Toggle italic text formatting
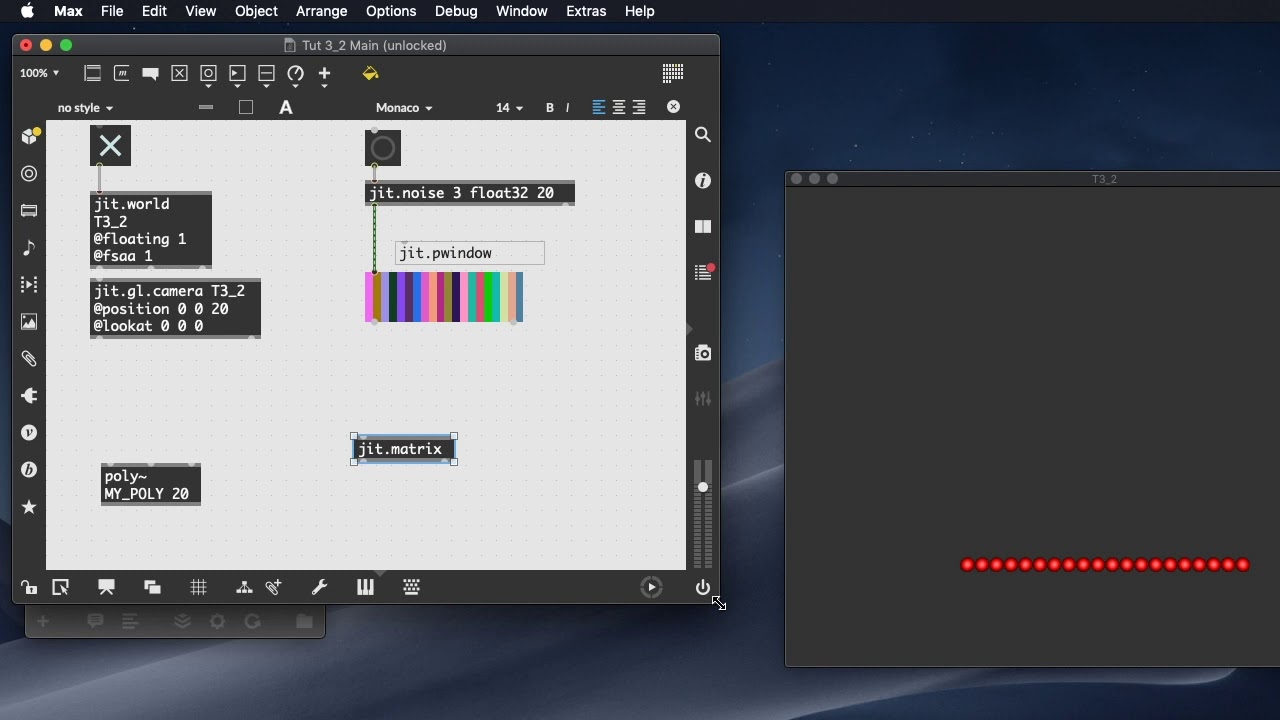Viewport: 1280px width, 720px height. pyautogui.click(x=567, y=108)
